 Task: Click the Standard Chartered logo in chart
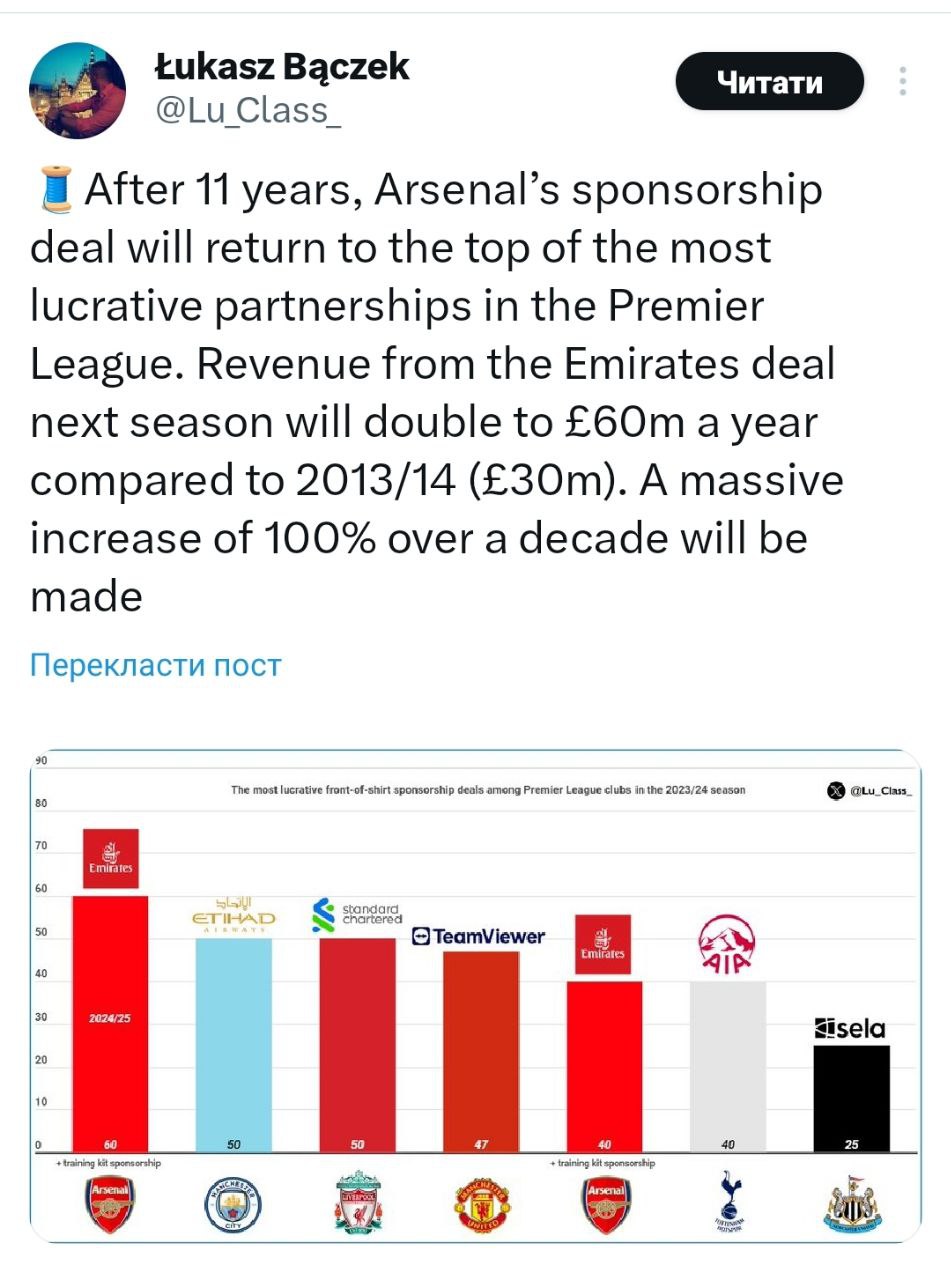click(x=357, y=914)
